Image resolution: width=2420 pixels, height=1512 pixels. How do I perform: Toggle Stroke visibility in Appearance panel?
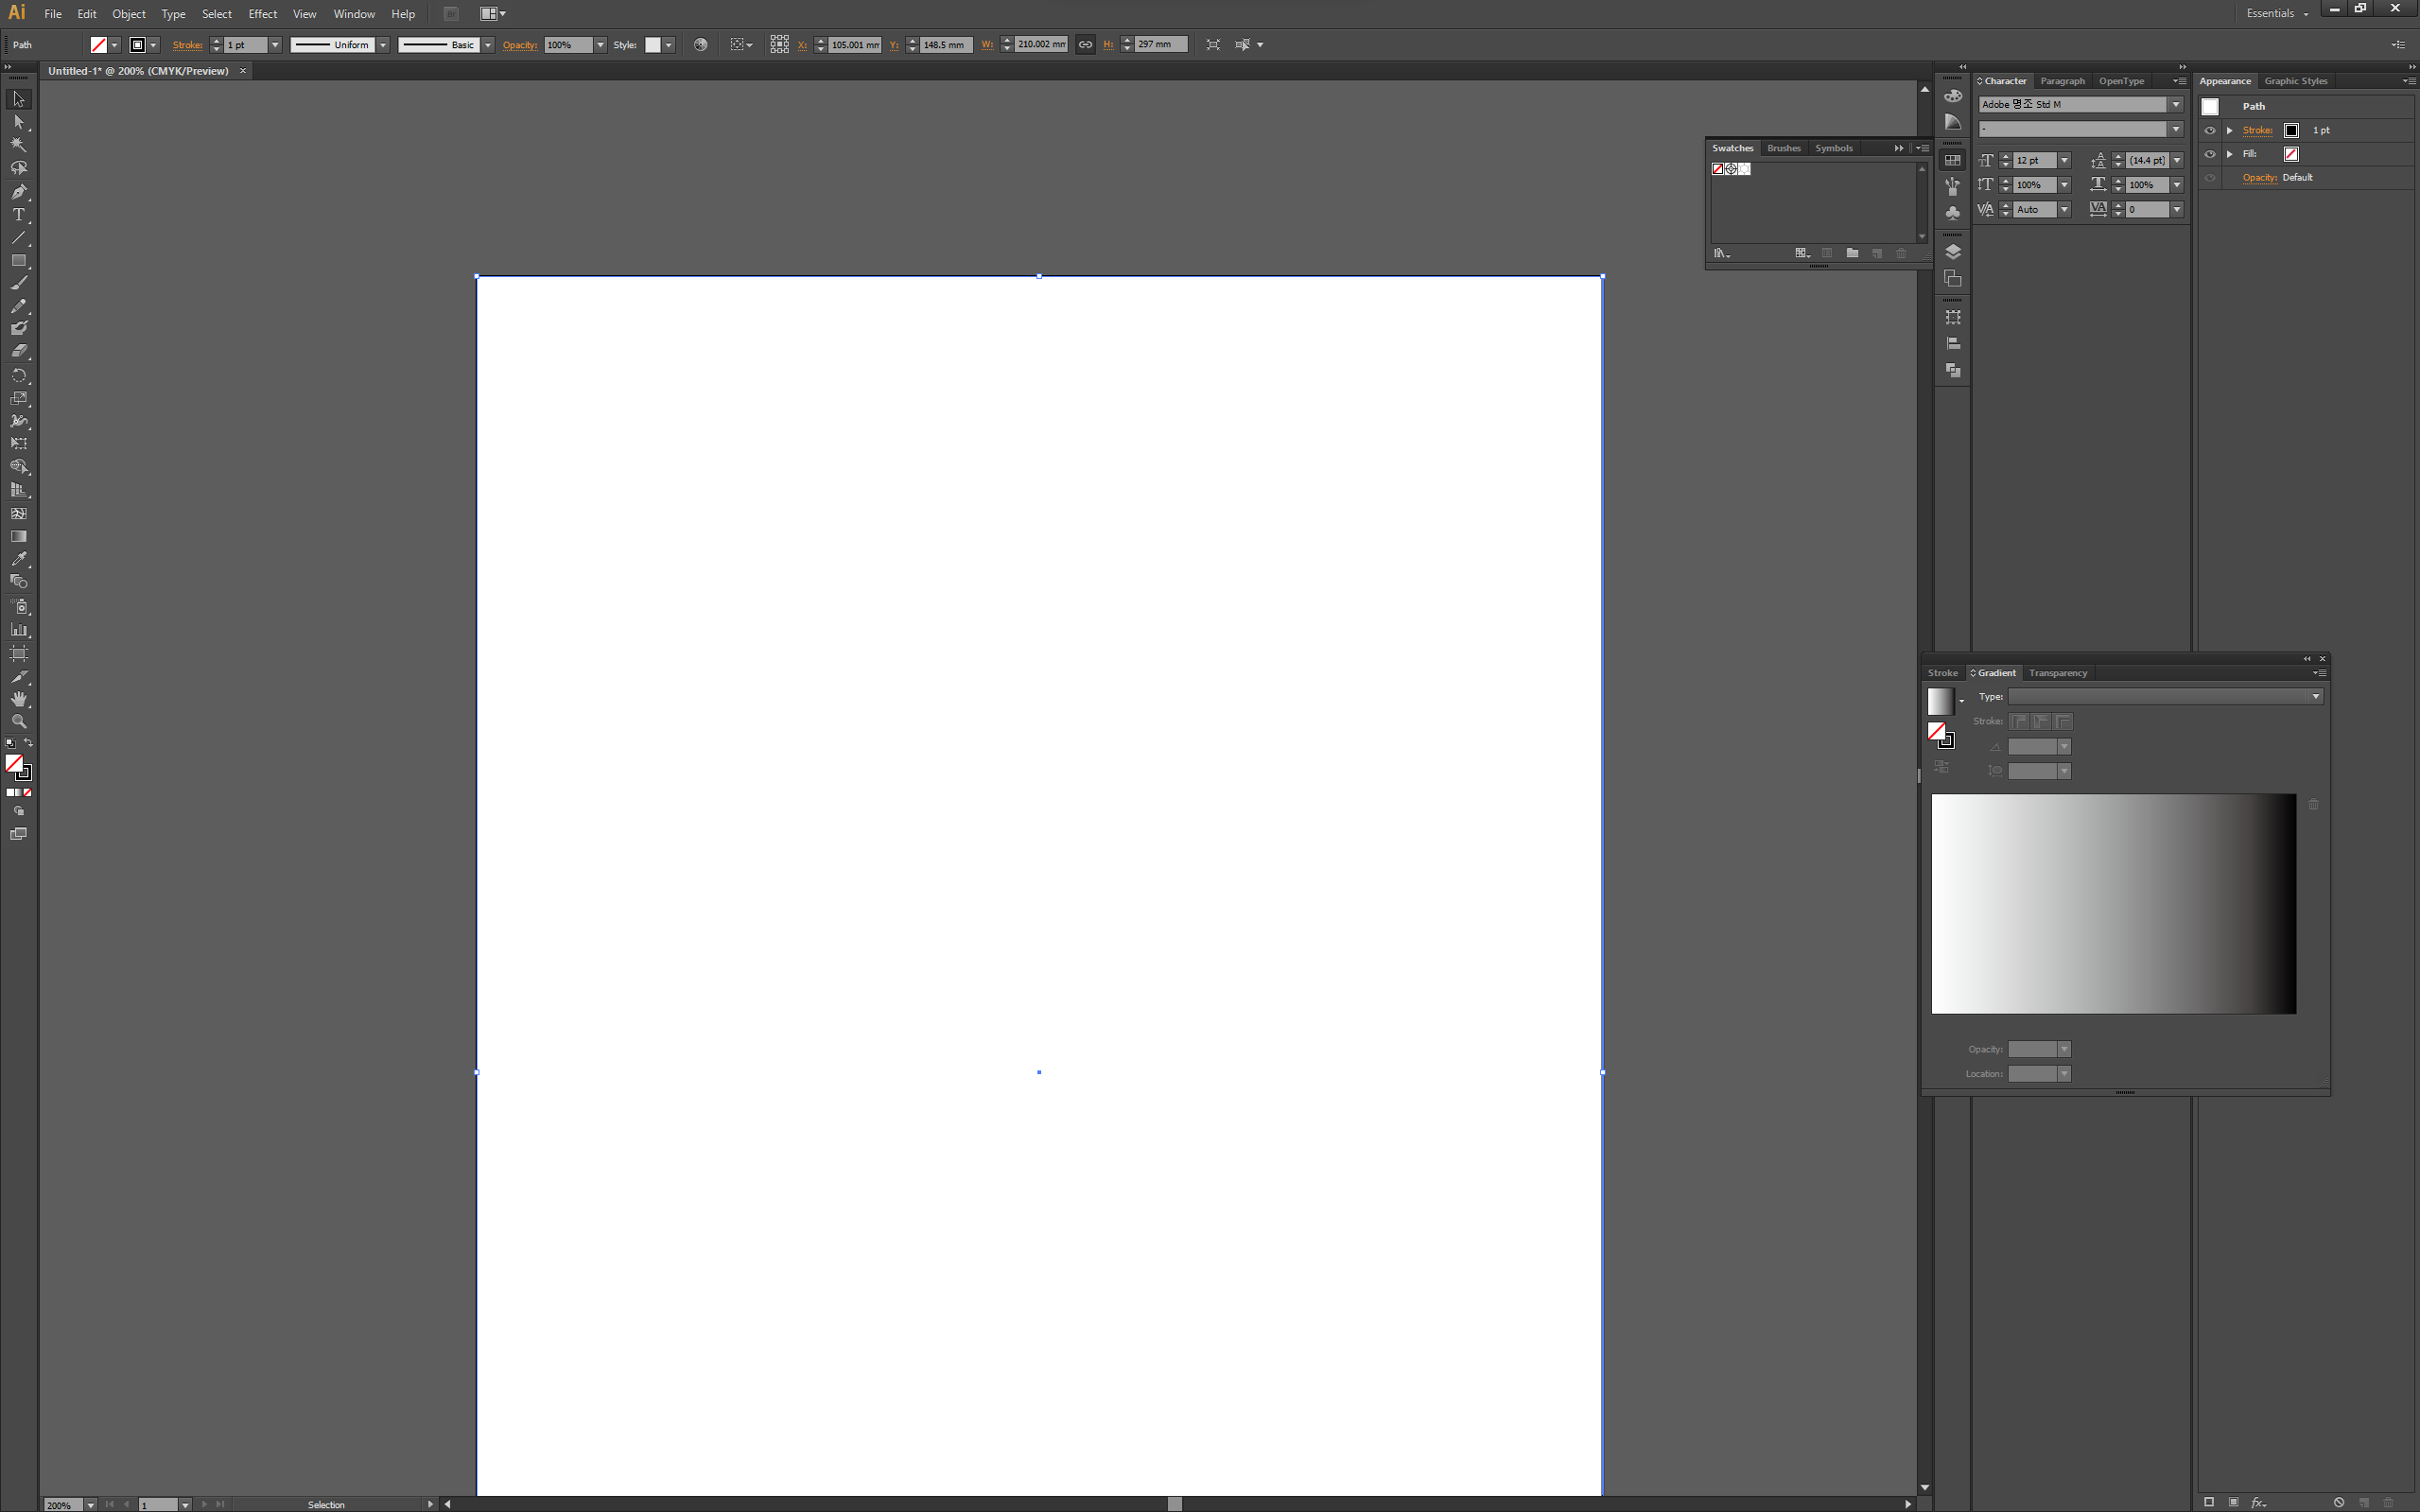[x=2210, y=130]
